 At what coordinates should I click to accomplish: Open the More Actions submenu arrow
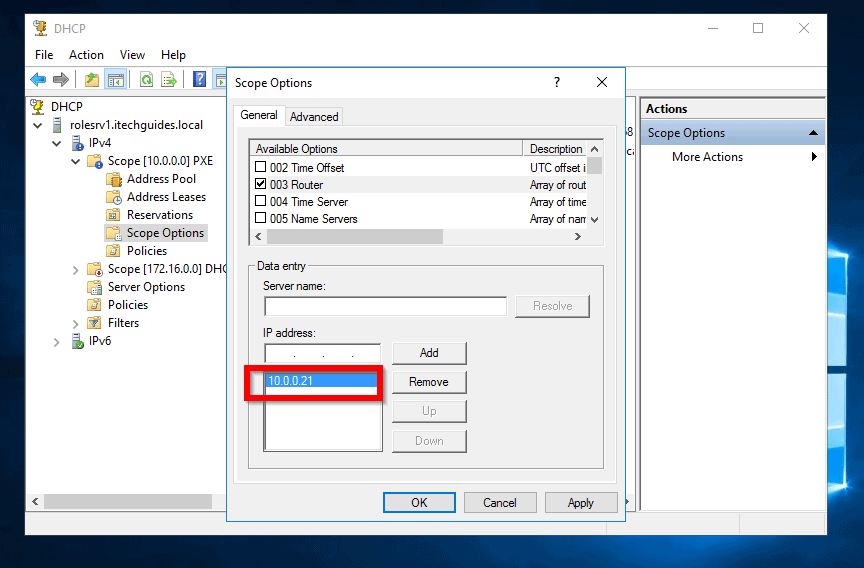[x=814, y=156]
